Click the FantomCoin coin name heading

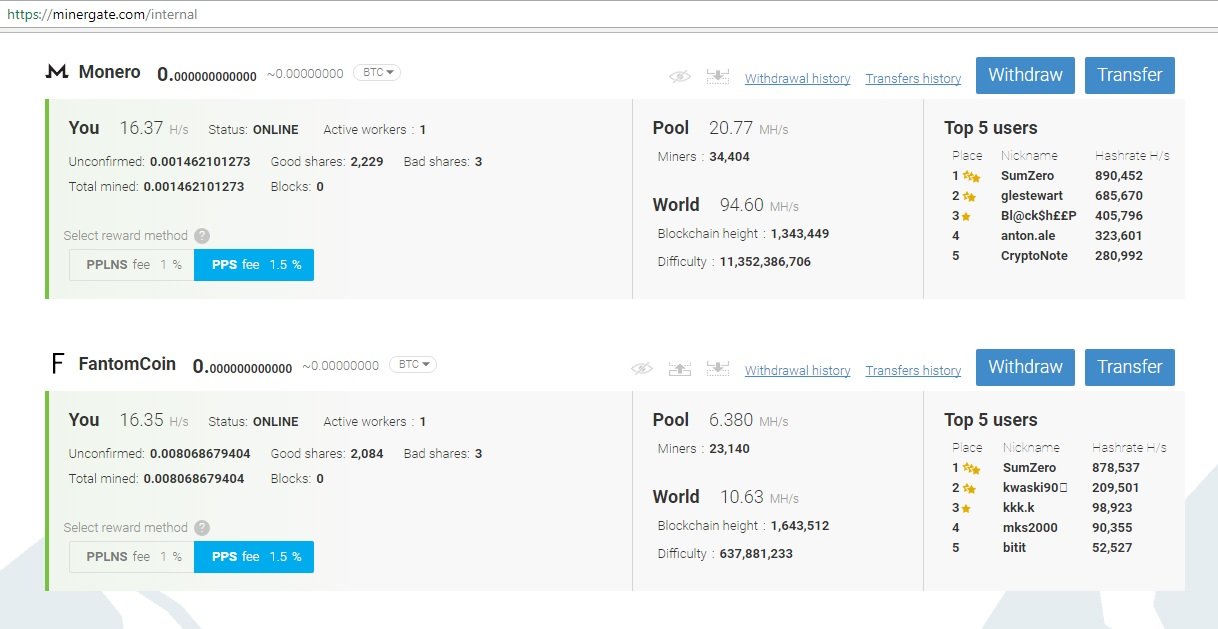tap(127, 364)
